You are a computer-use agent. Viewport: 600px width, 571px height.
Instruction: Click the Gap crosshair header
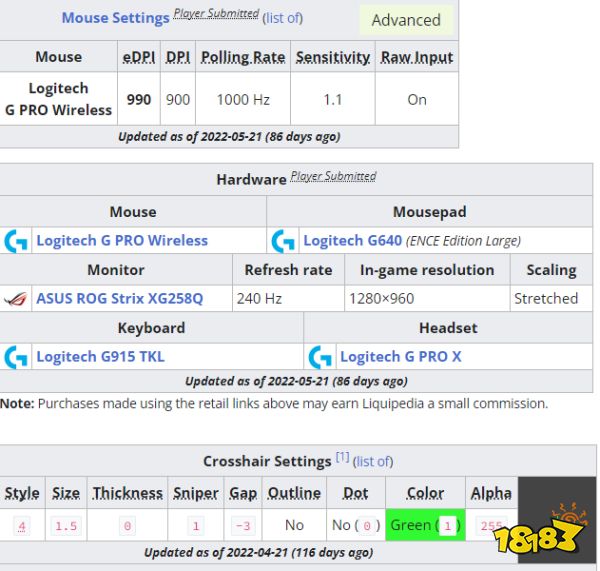[243, 493]
